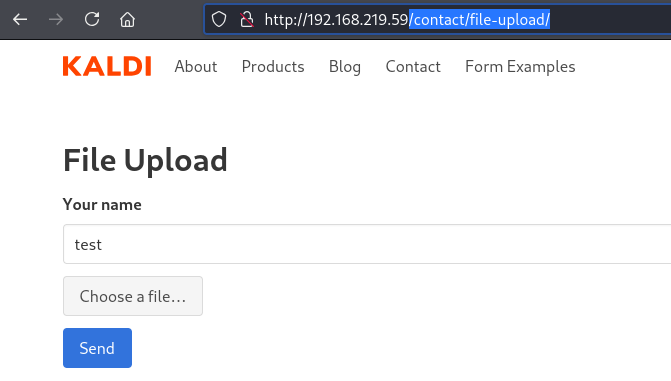Open the browser home page icon
Viewport: 671px width, 381px height.
[x=128, y=19]
